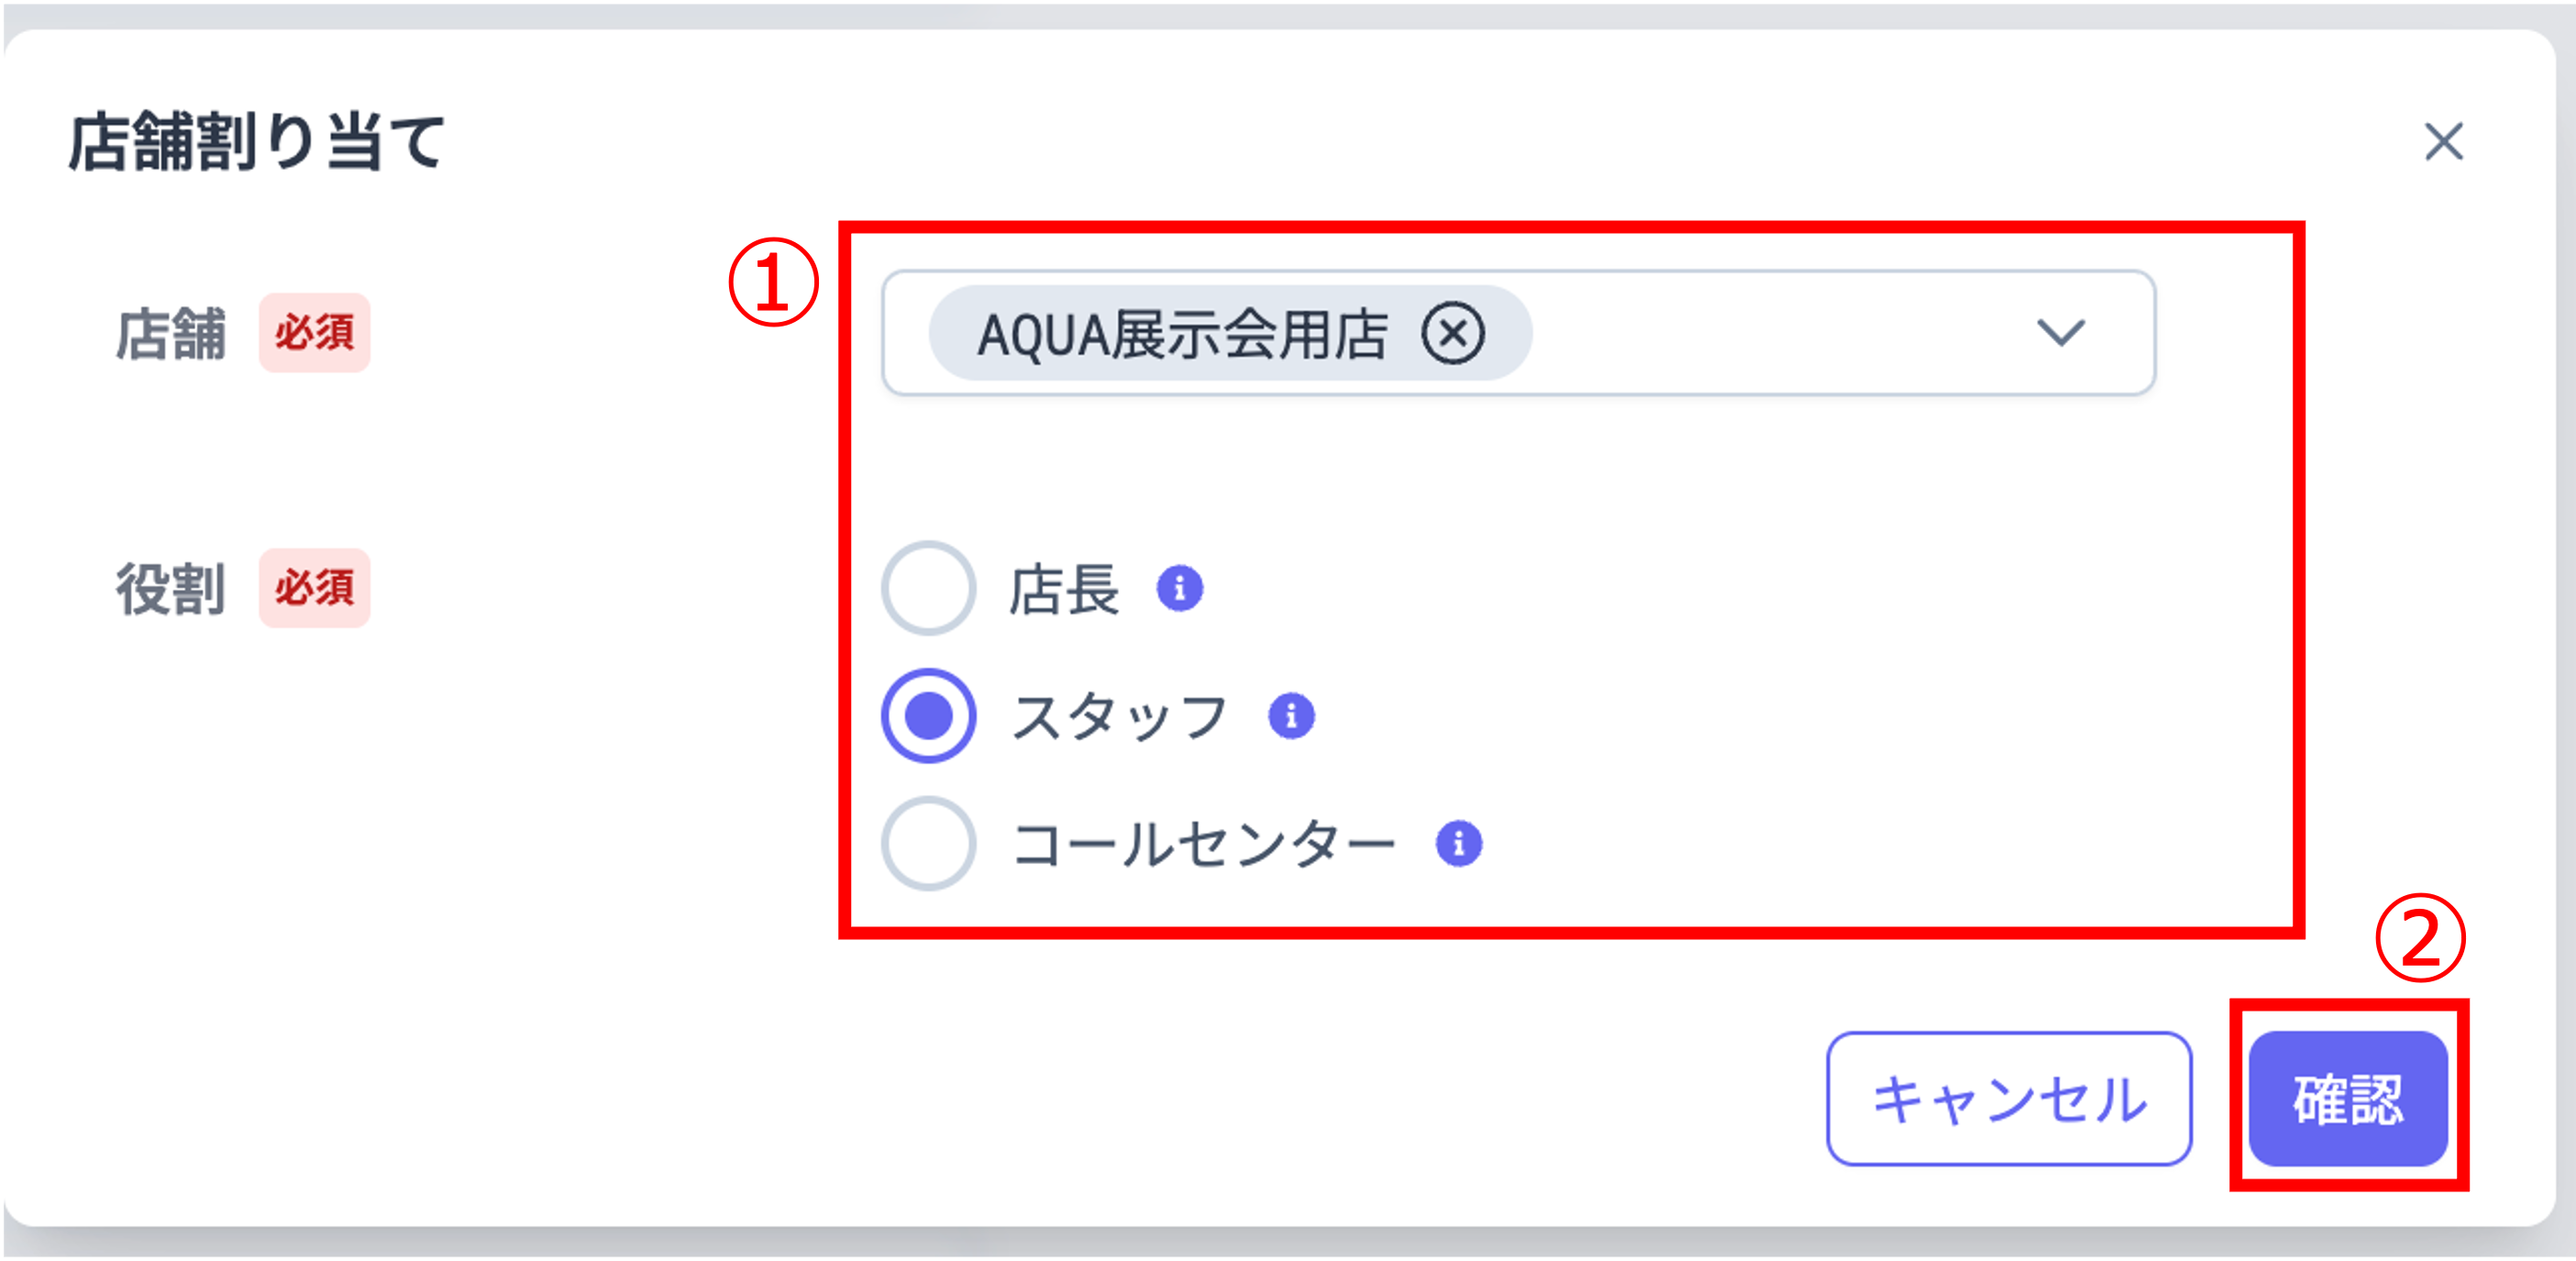Click the 役割 section label
This screenshot has width=2576, height=1261.
coord(170,590)
